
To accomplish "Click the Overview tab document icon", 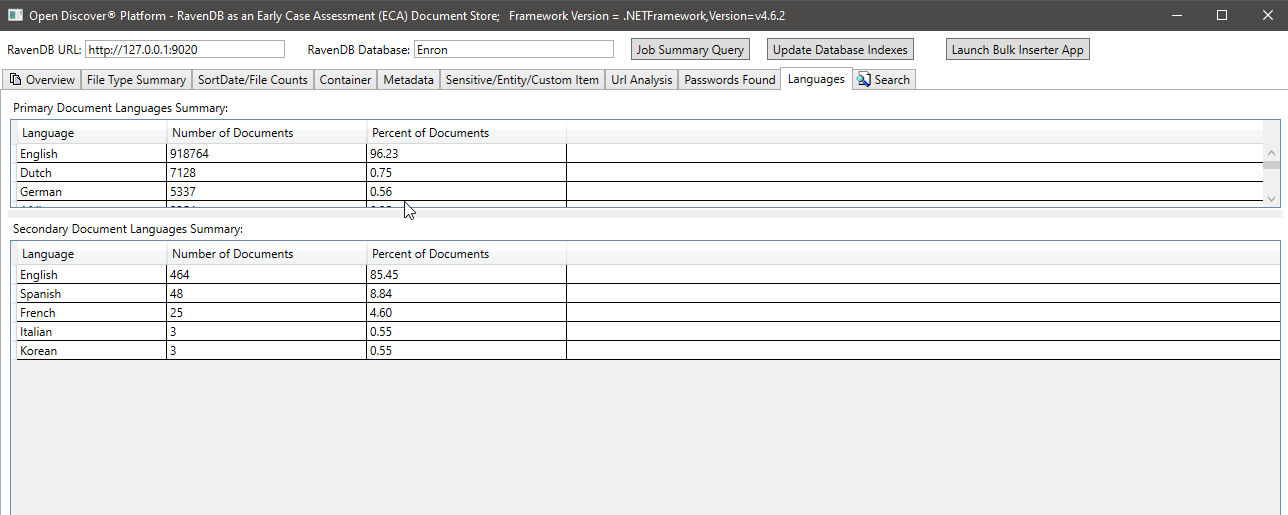I will pyautogui.click(x=15, y=80).
